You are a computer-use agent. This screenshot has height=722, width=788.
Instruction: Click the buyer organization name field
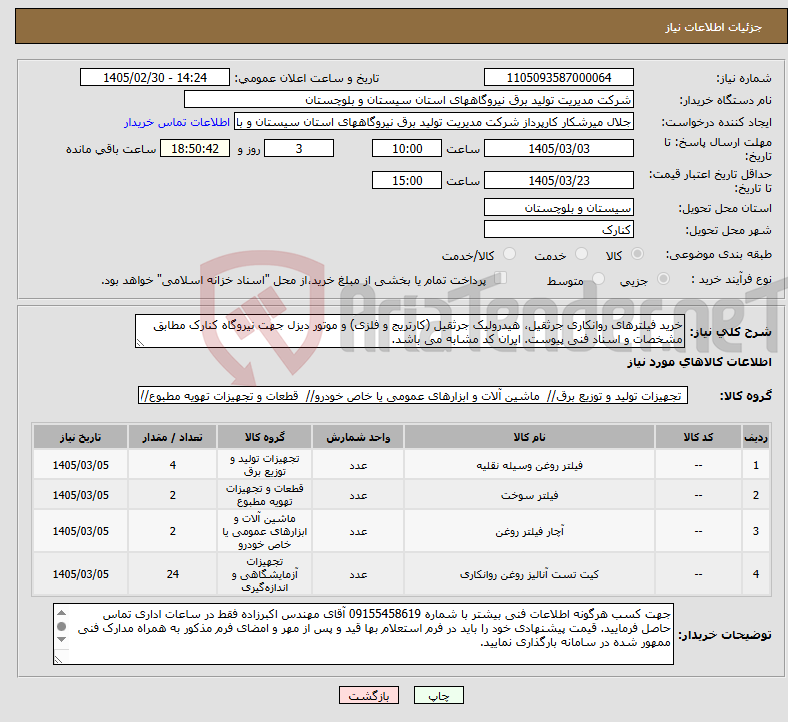coord(409,99)
